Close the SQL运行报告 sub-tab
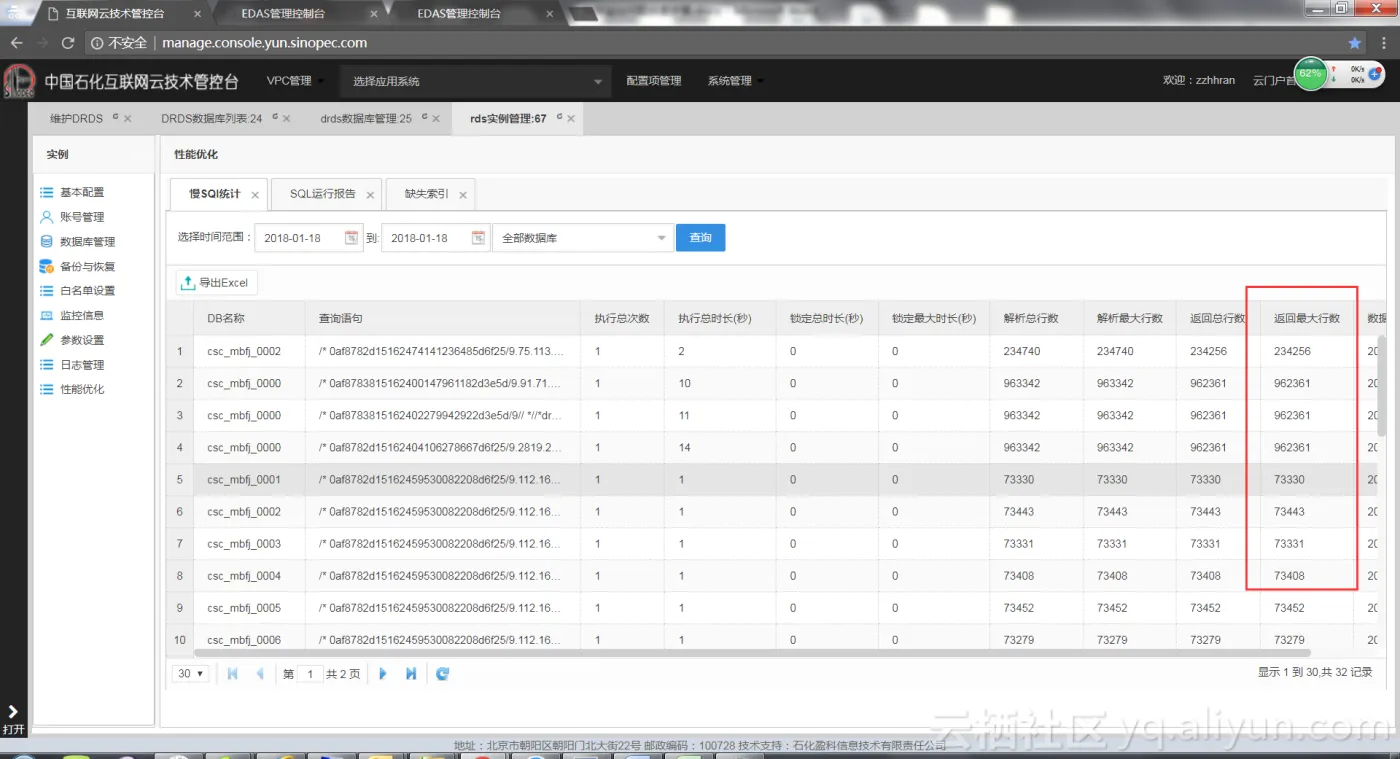1400x759 pixels. 370,195
